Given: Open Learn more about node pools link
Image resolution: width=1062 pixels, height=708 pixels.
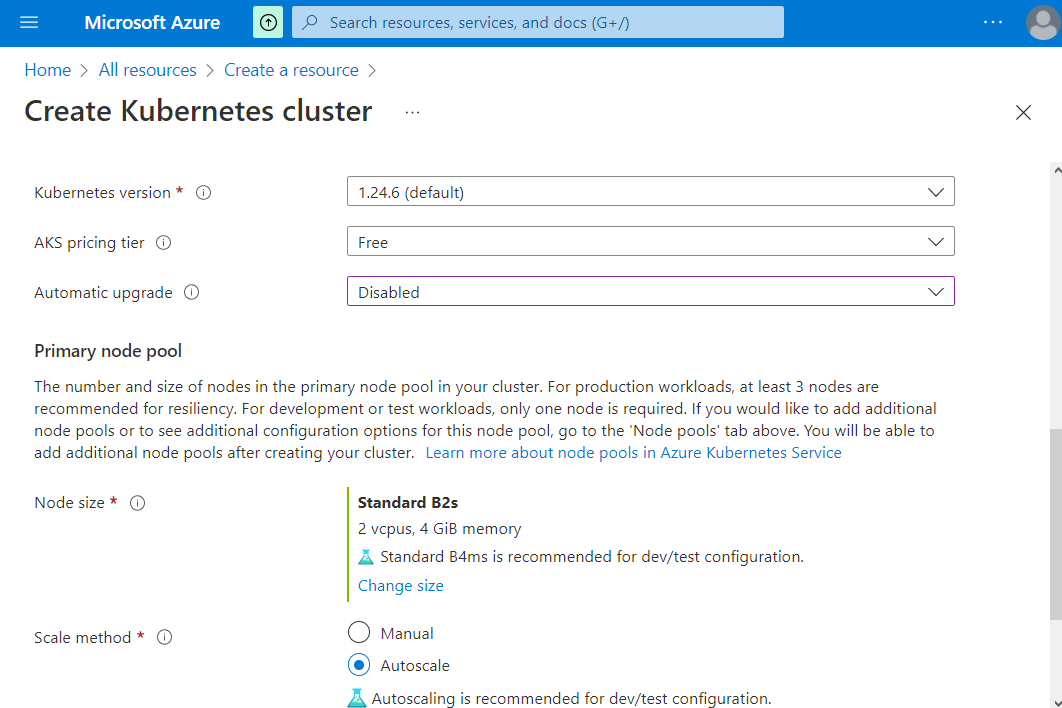Looking at the screenshot, I should [633, 453].
